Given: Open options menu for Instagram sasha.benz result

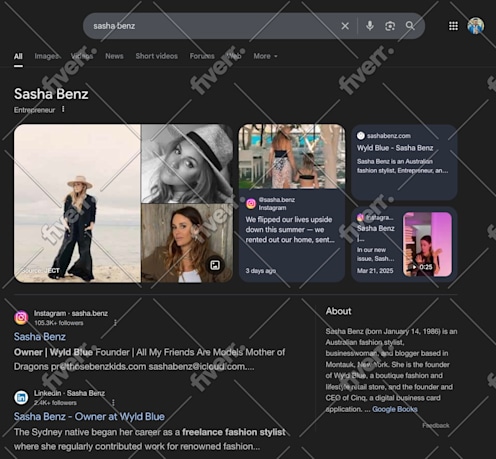Looking at the screenshot, I should (115, 323).
